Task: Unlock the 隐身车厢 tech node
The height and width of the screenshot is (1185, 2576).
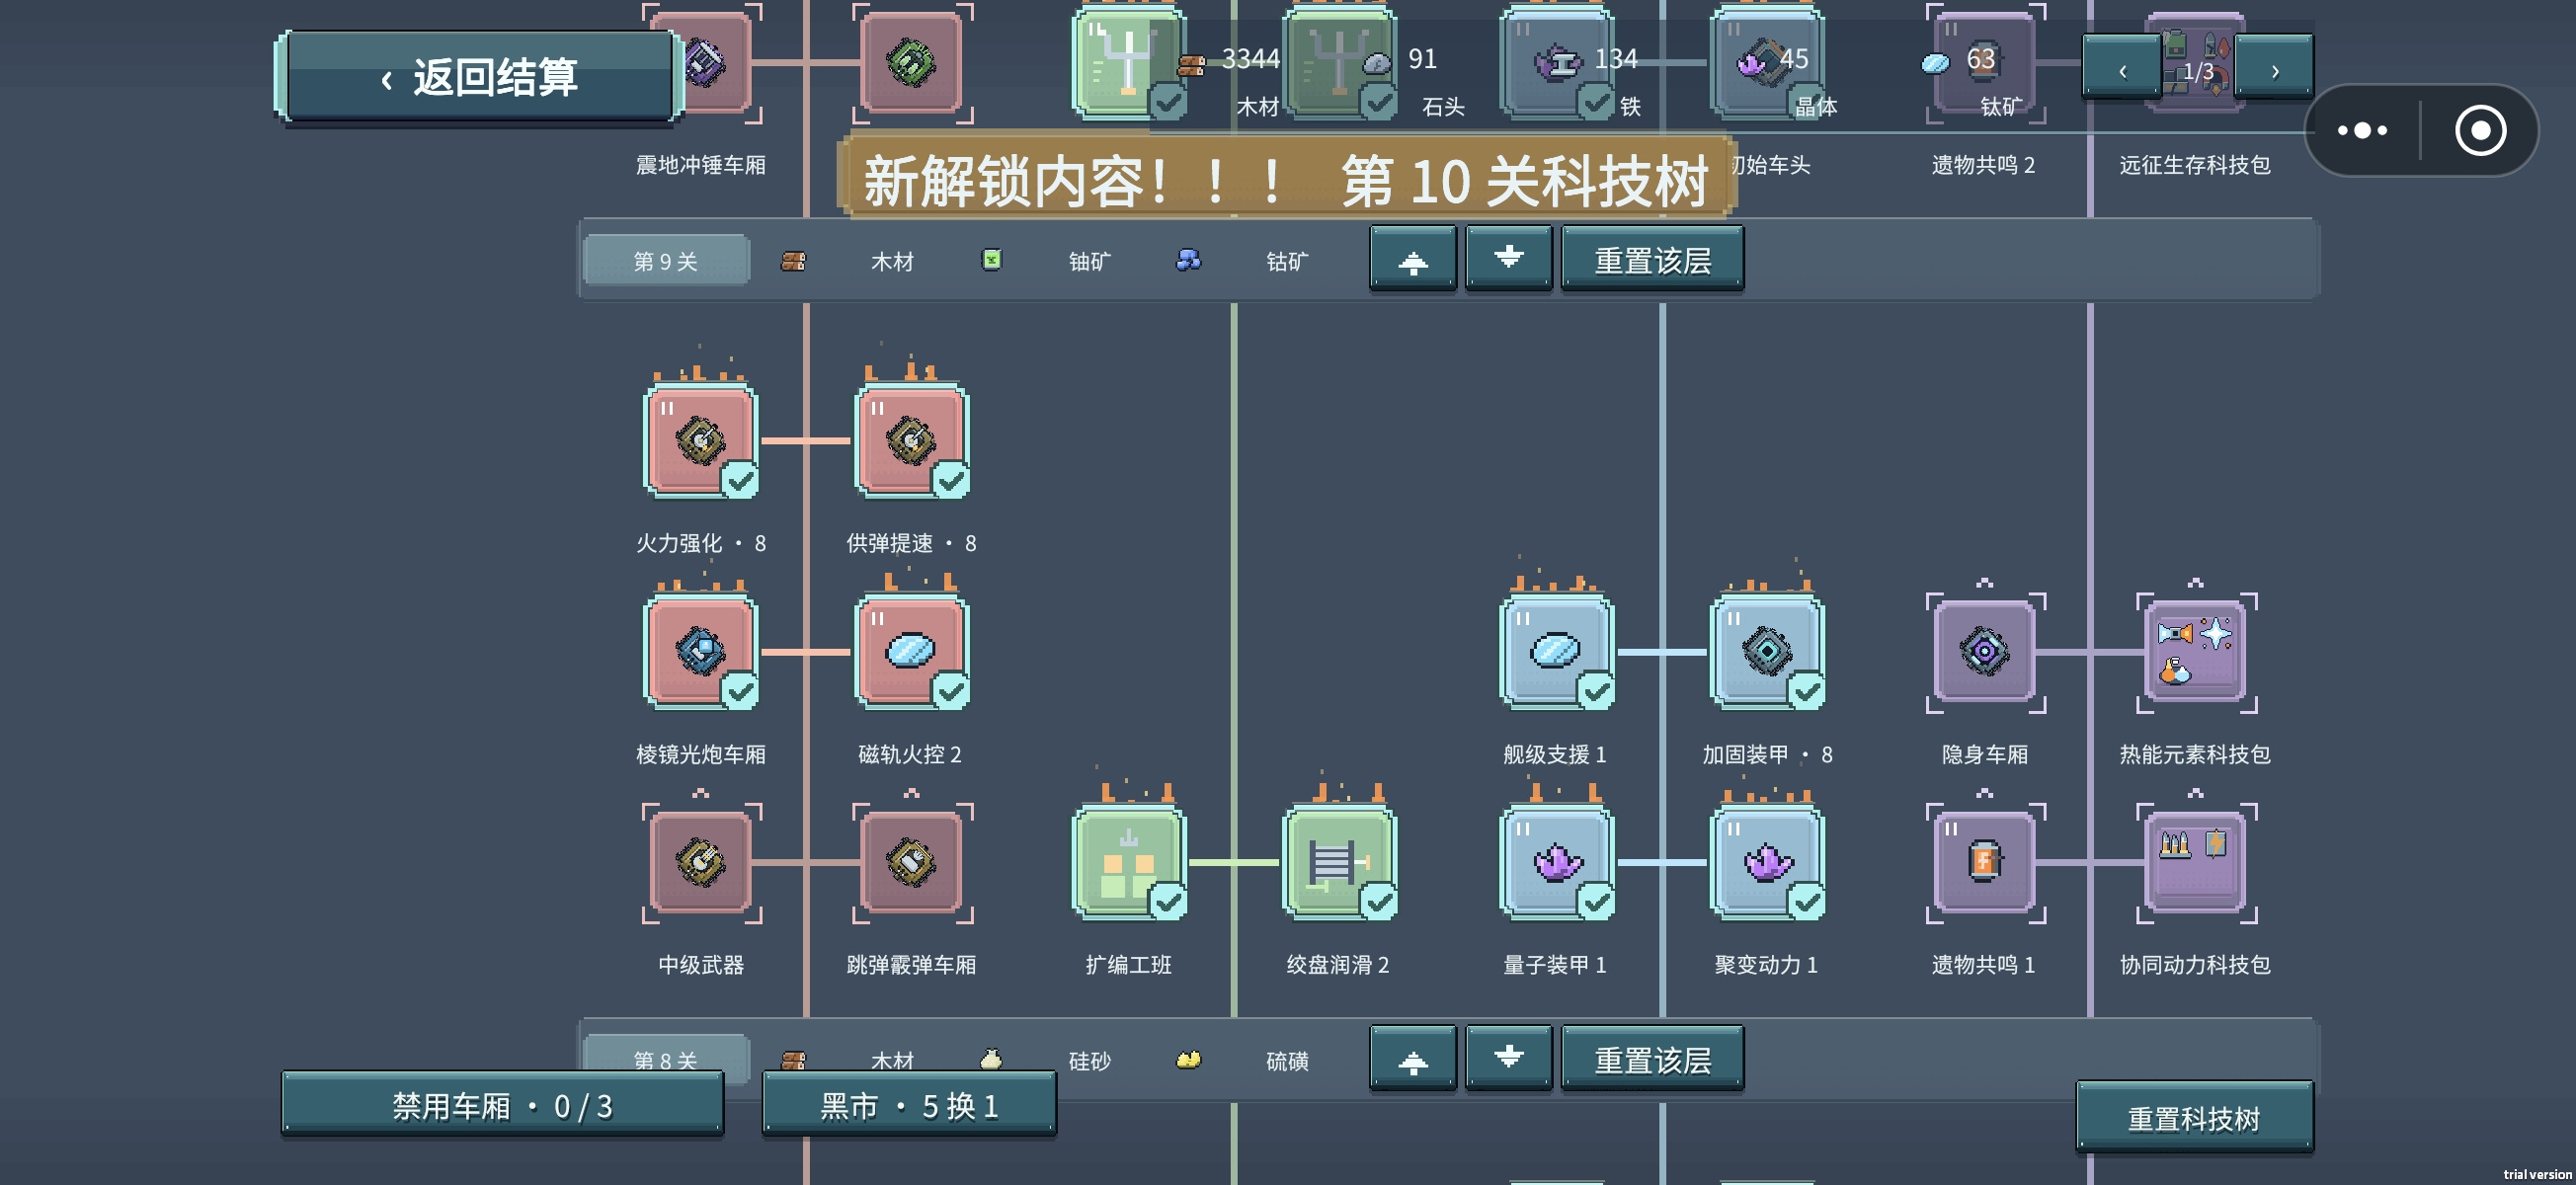Action: 1985,652
